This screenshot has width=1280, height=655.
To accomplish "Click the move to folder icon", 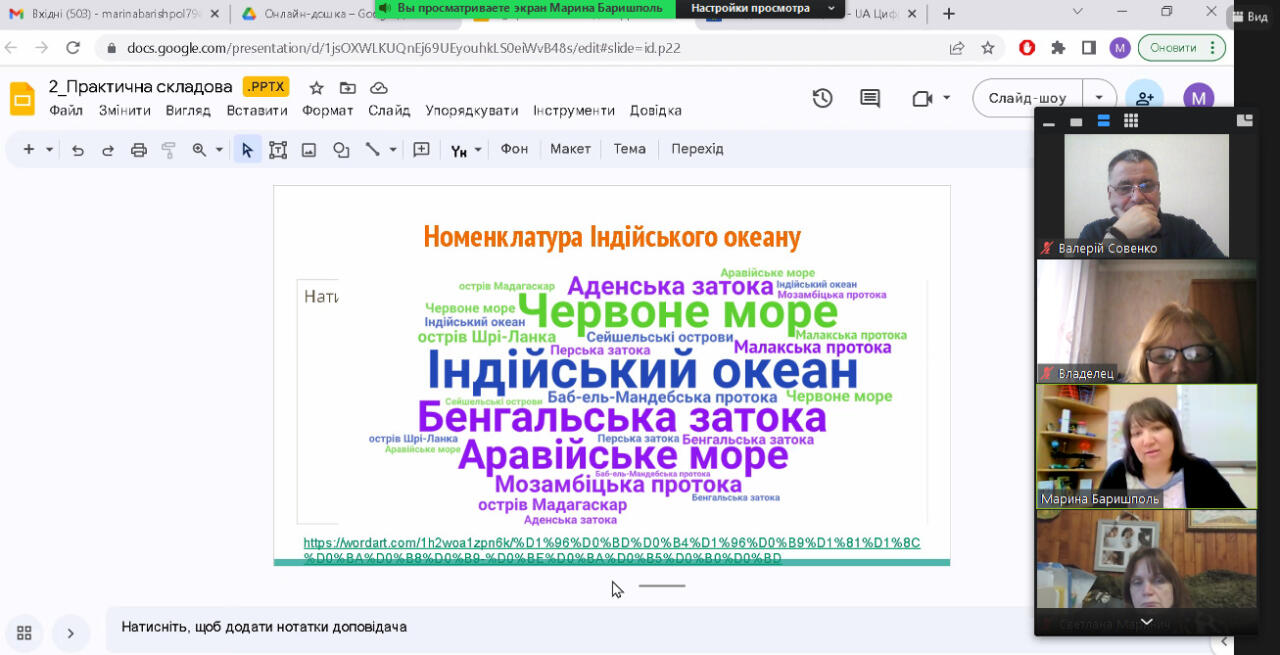I will click(347, 88).
